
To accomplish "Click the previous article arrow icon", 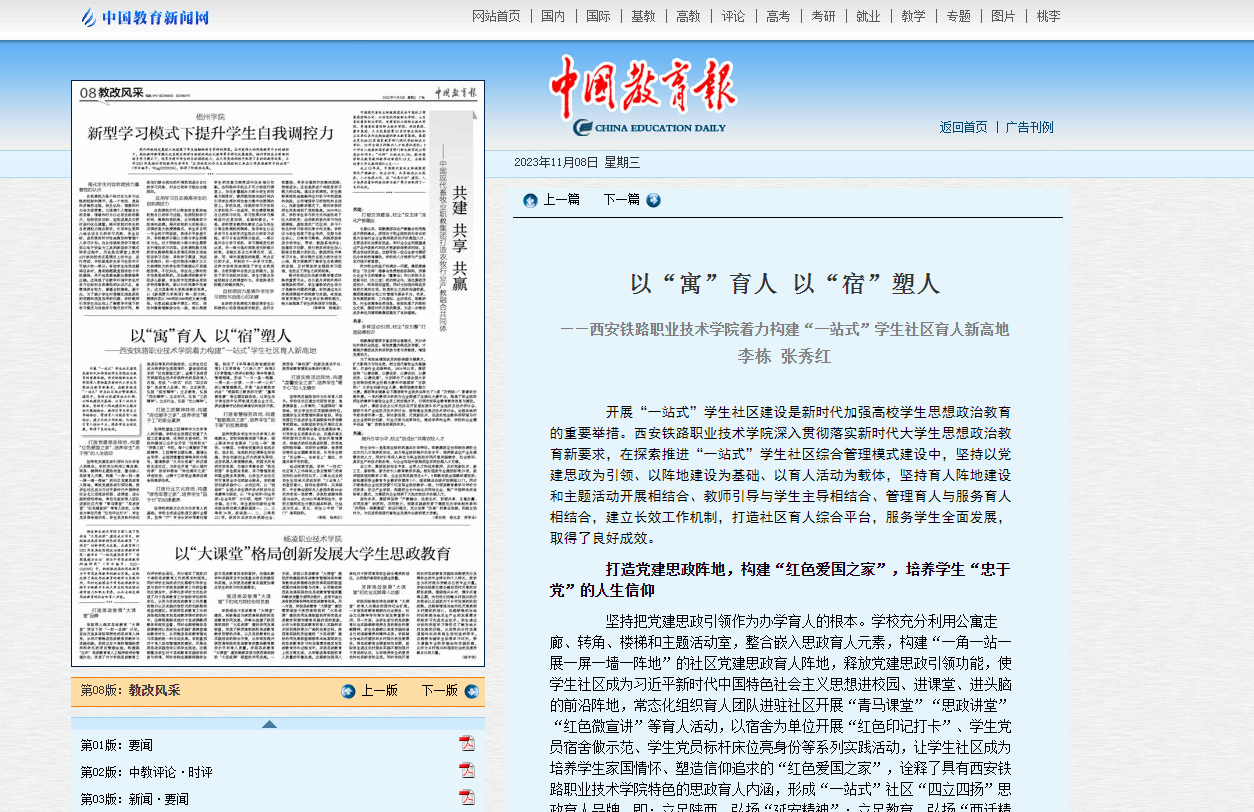I will point(530,200).
